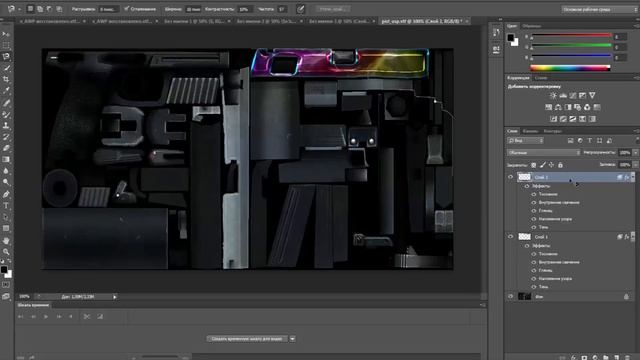Open the layer filter kind dropdown
Screen dimensions: 640x360
coord(525,141)
